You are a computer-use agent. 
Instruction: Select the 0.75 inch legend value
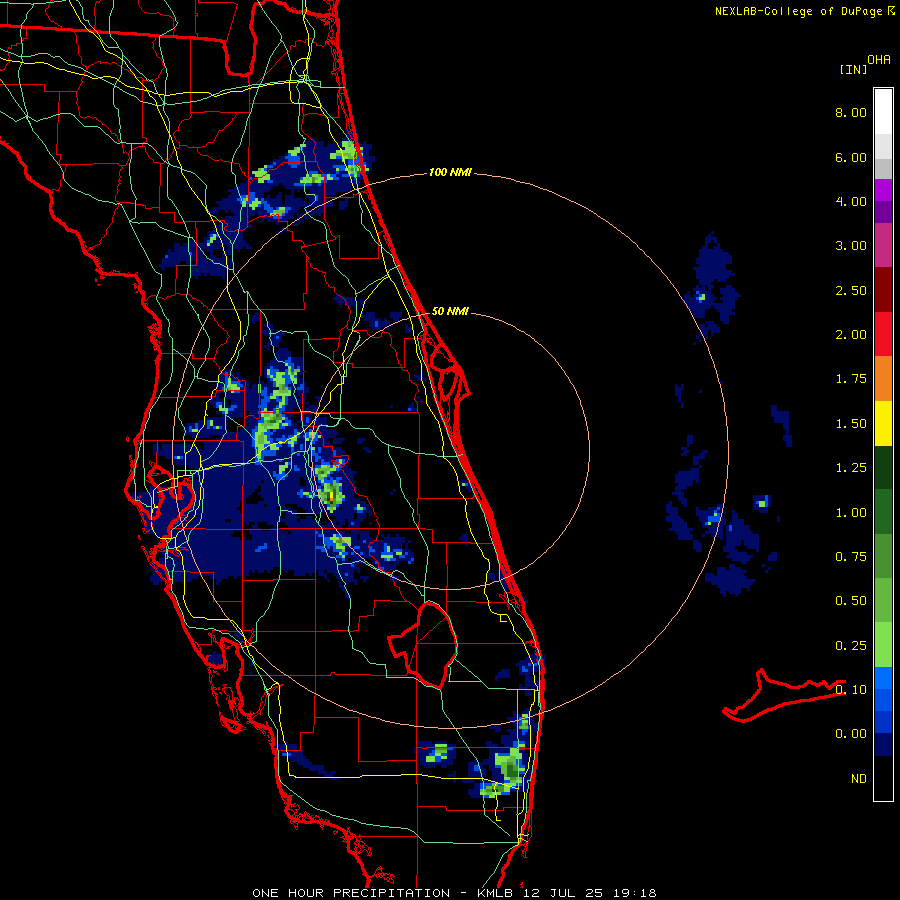pyautogui.click(x=851, y=557)
